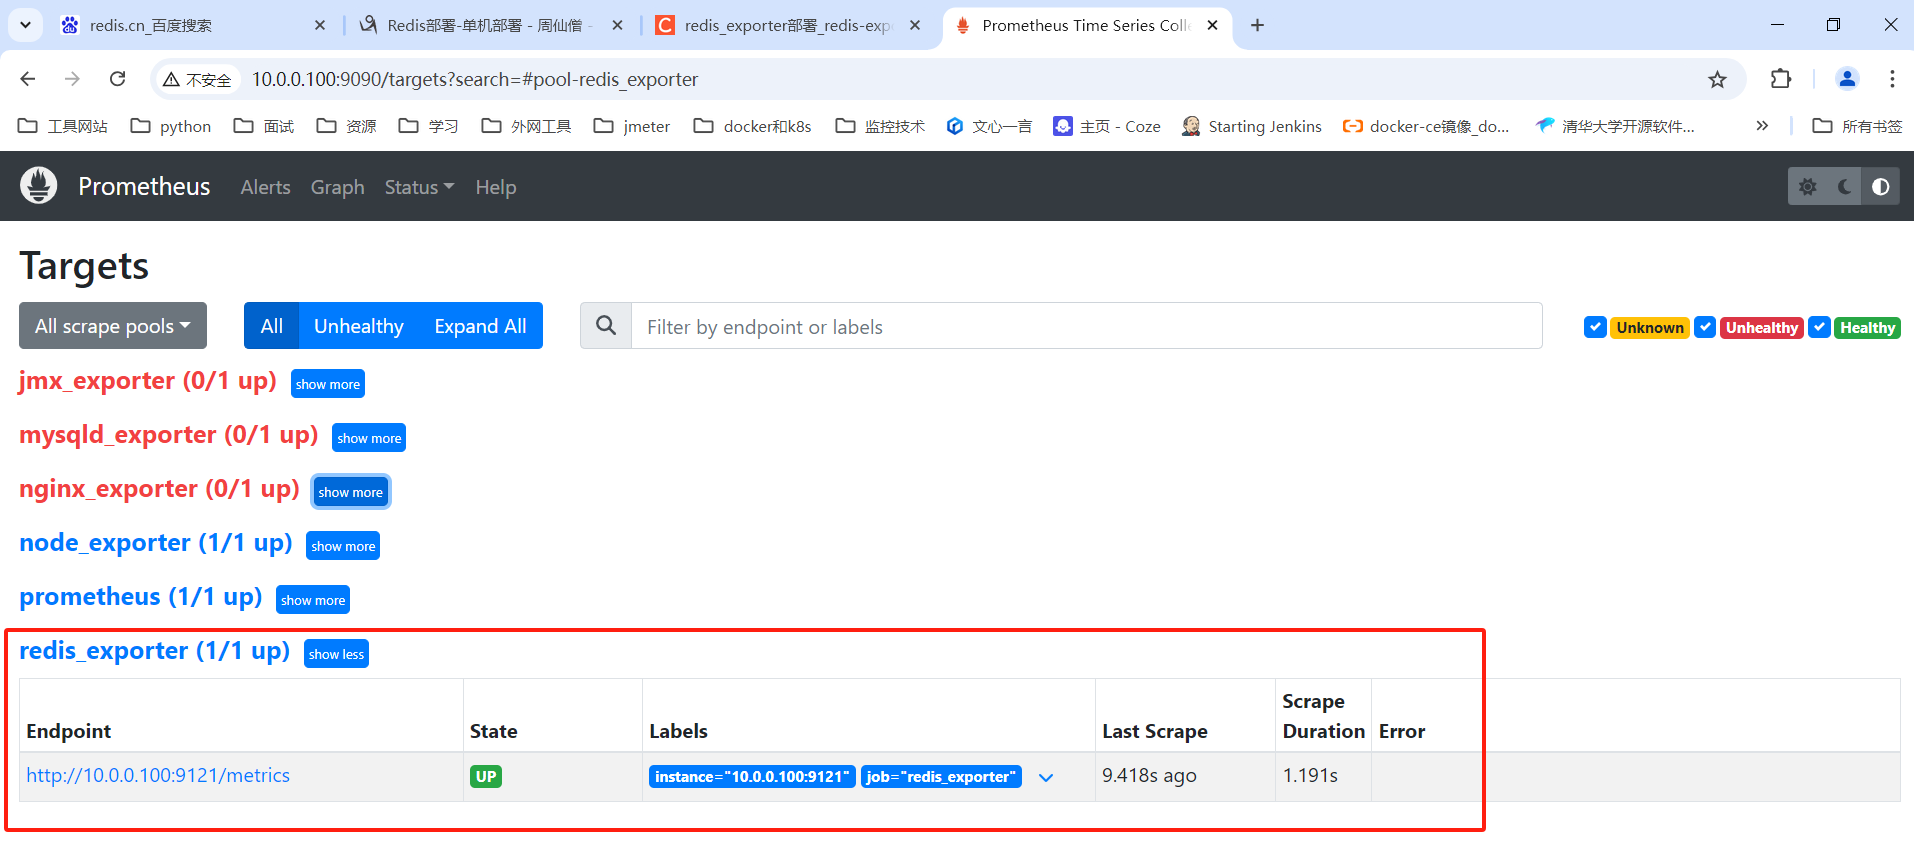Click the search magnifier icon
Image resolution: width=1914 pixels, height=859 pixels.
tap(606, 326)
